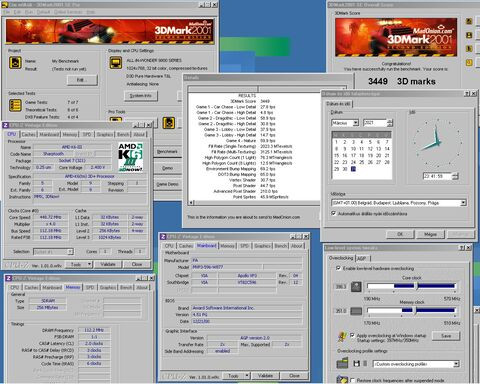Click the Core clock slider handle

416,286
